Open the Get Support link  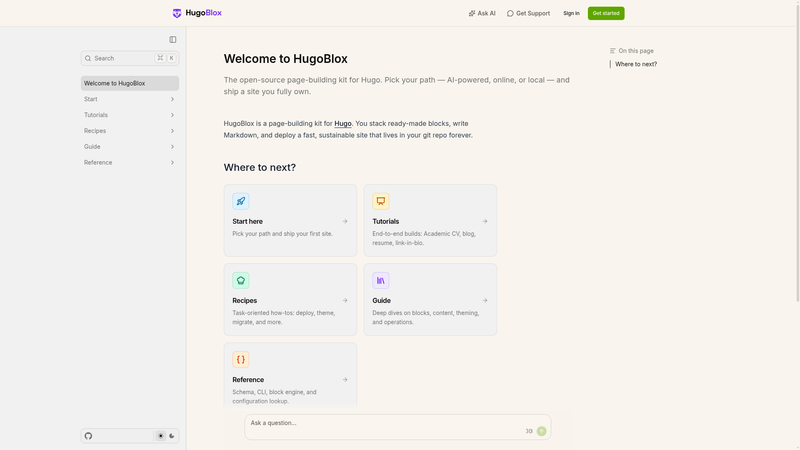(x=528, y=13)
